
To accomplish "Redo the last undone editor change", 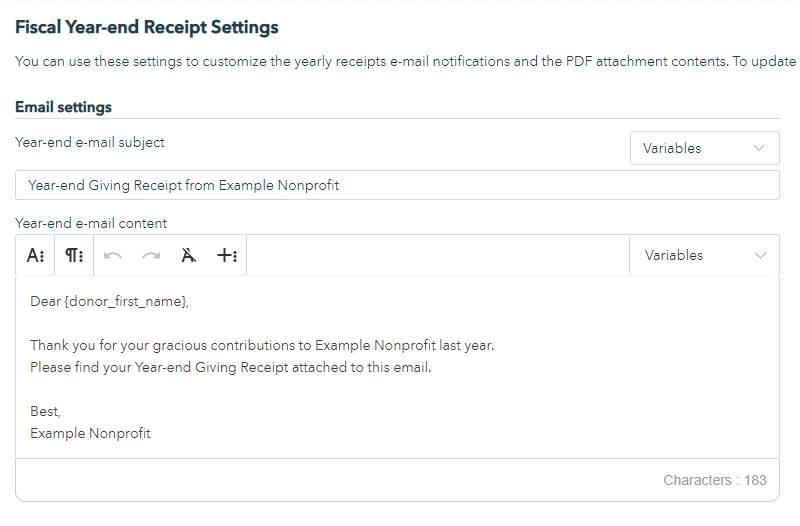I will (151, 255).
